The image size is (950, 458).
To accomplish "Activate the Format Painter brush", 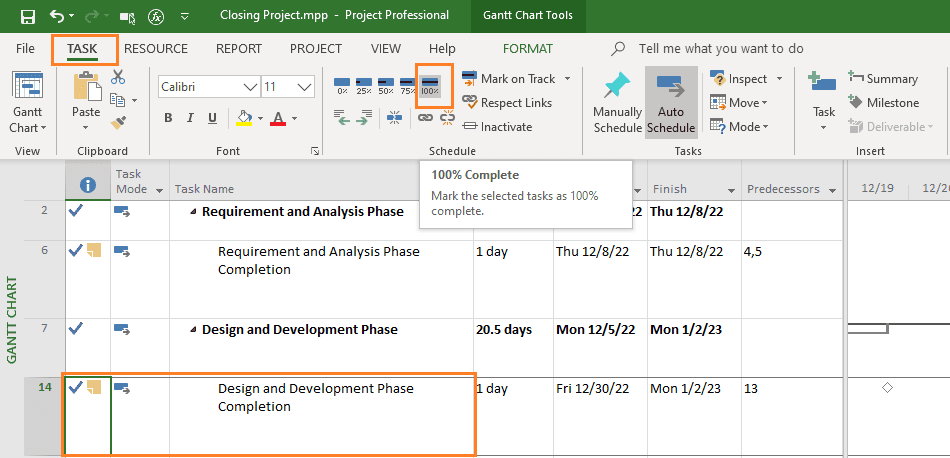I will click(x=118, y=123).
